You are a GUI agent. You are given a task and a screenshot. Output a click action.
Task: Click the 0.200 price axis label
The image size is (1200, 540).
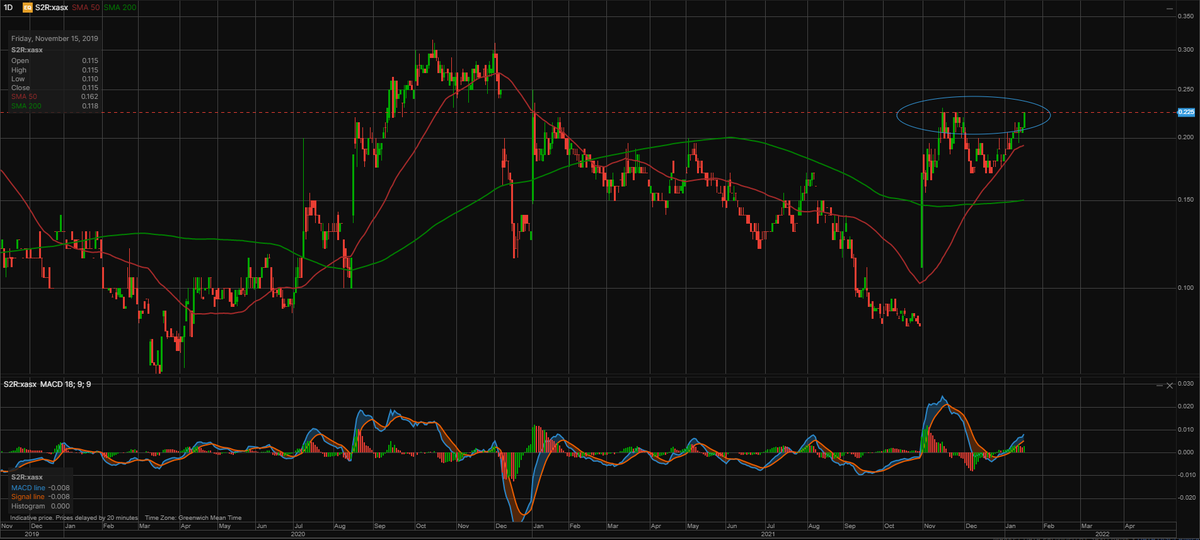tap(1187, 138)
